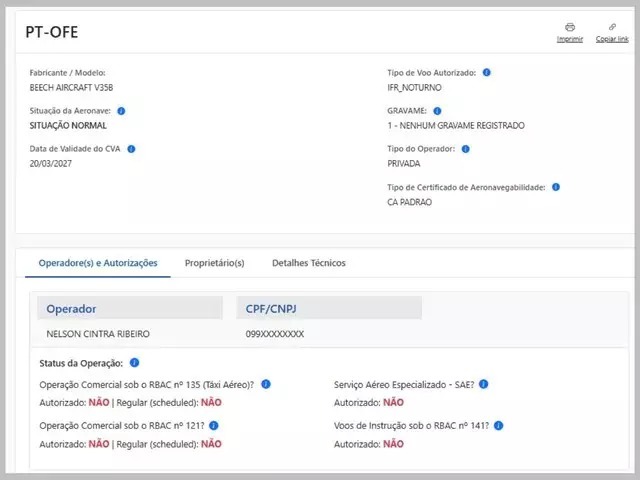Click the Imprimir printer icon
The width and height of the screenshot is (640, 480).
point(570,27)
